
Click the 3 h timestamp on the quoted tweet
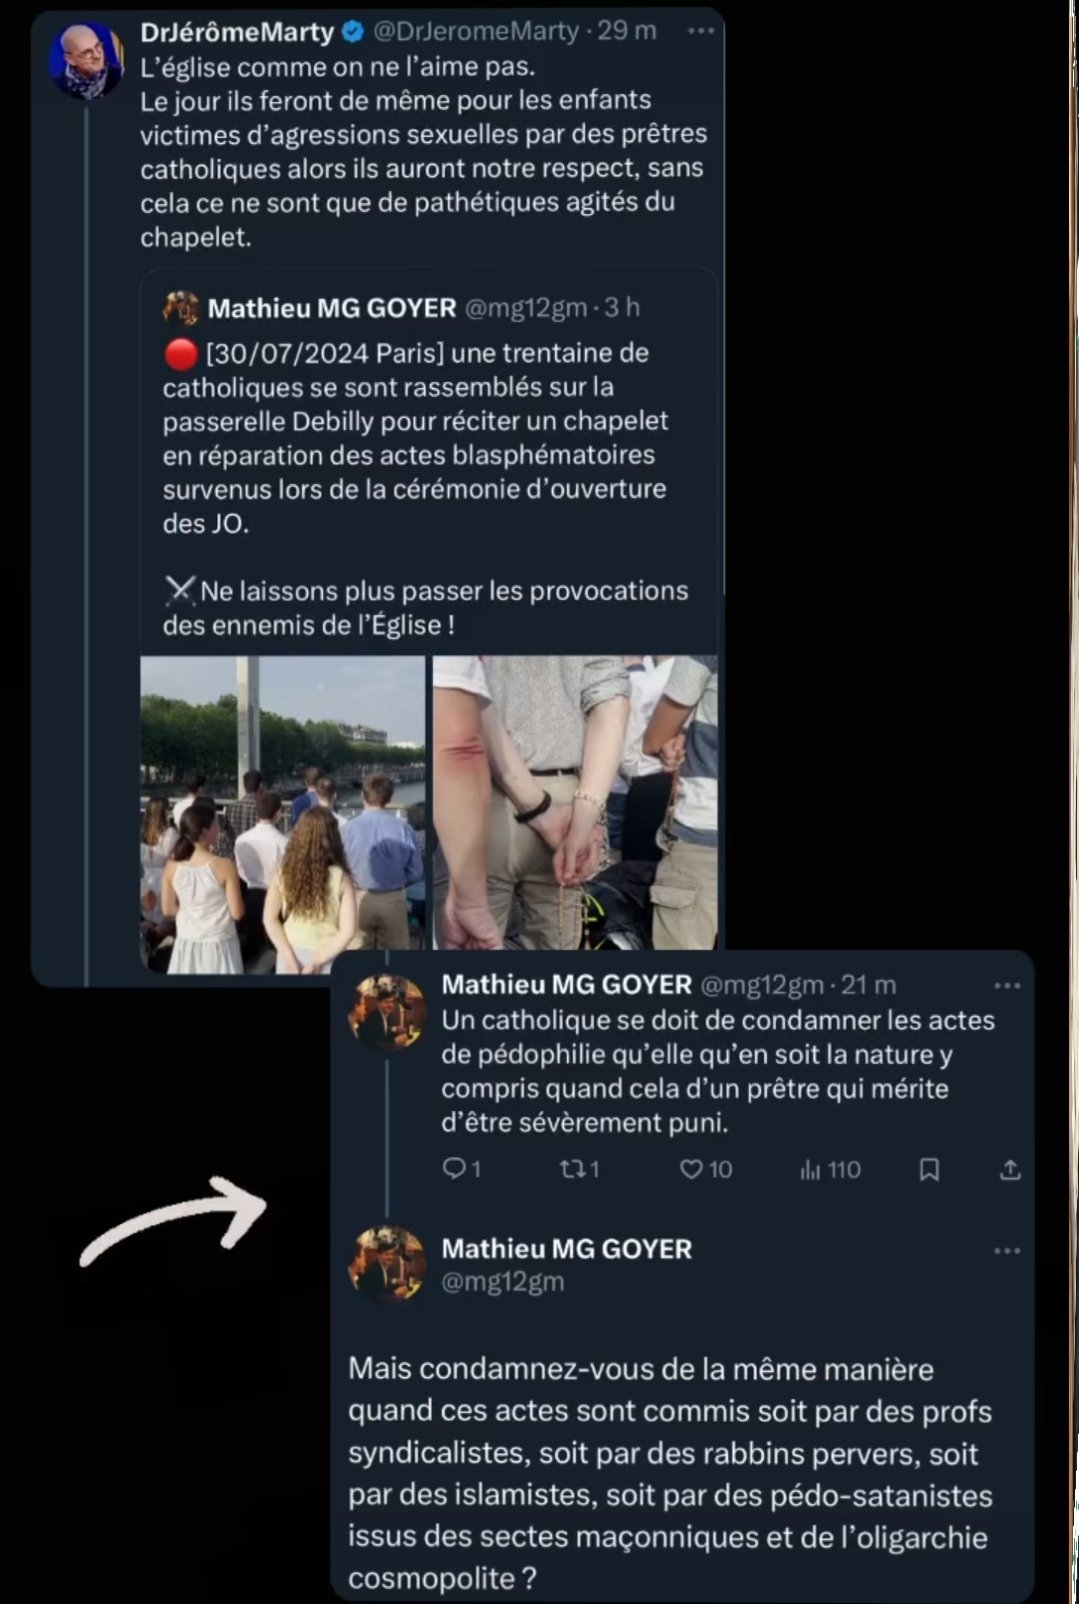coord(622,308)
